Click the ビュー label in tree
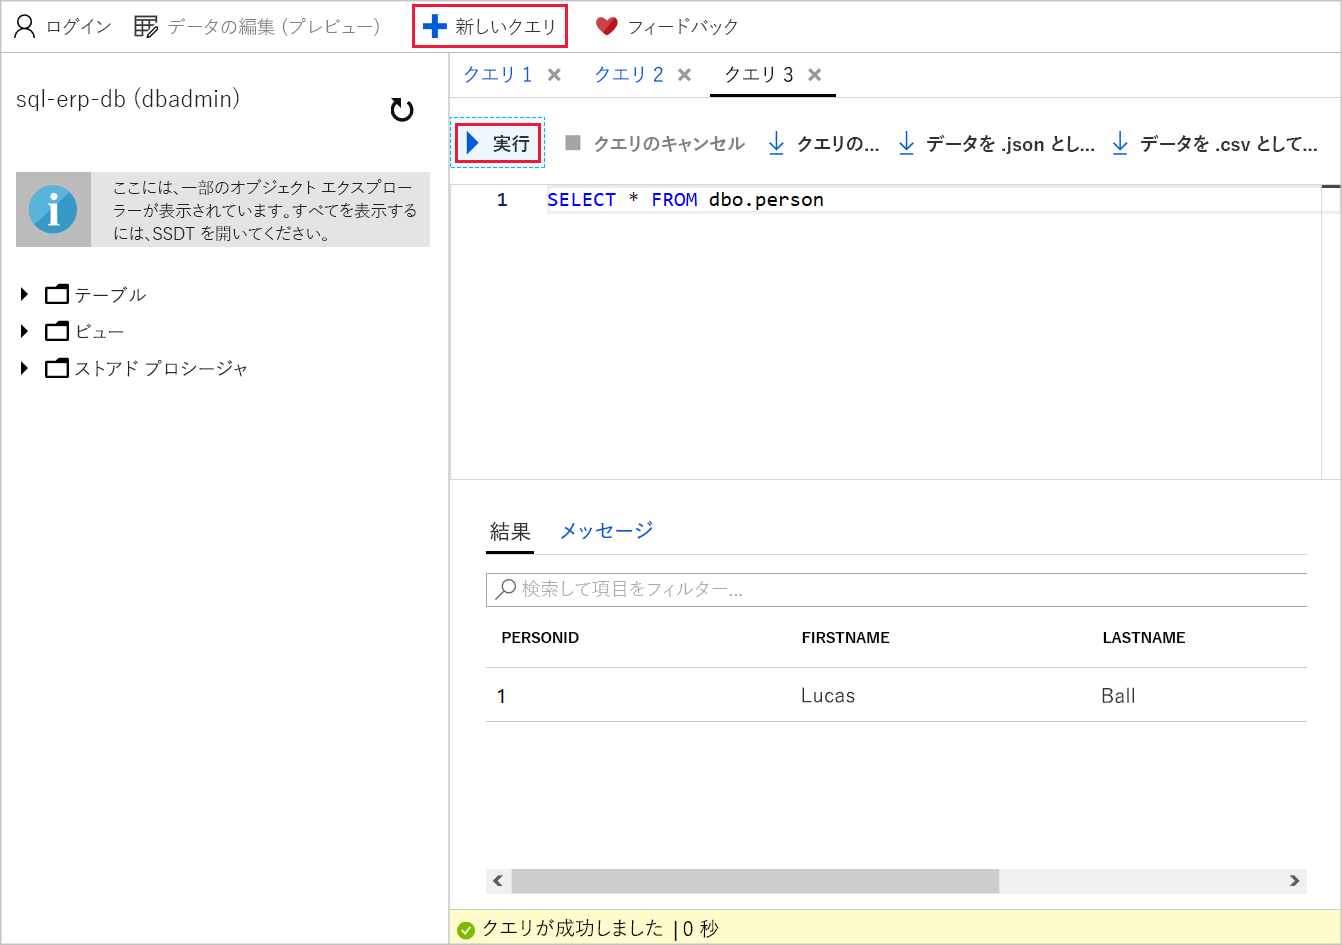The height and width of the screenshot is (945, 1342). point(99,332)
